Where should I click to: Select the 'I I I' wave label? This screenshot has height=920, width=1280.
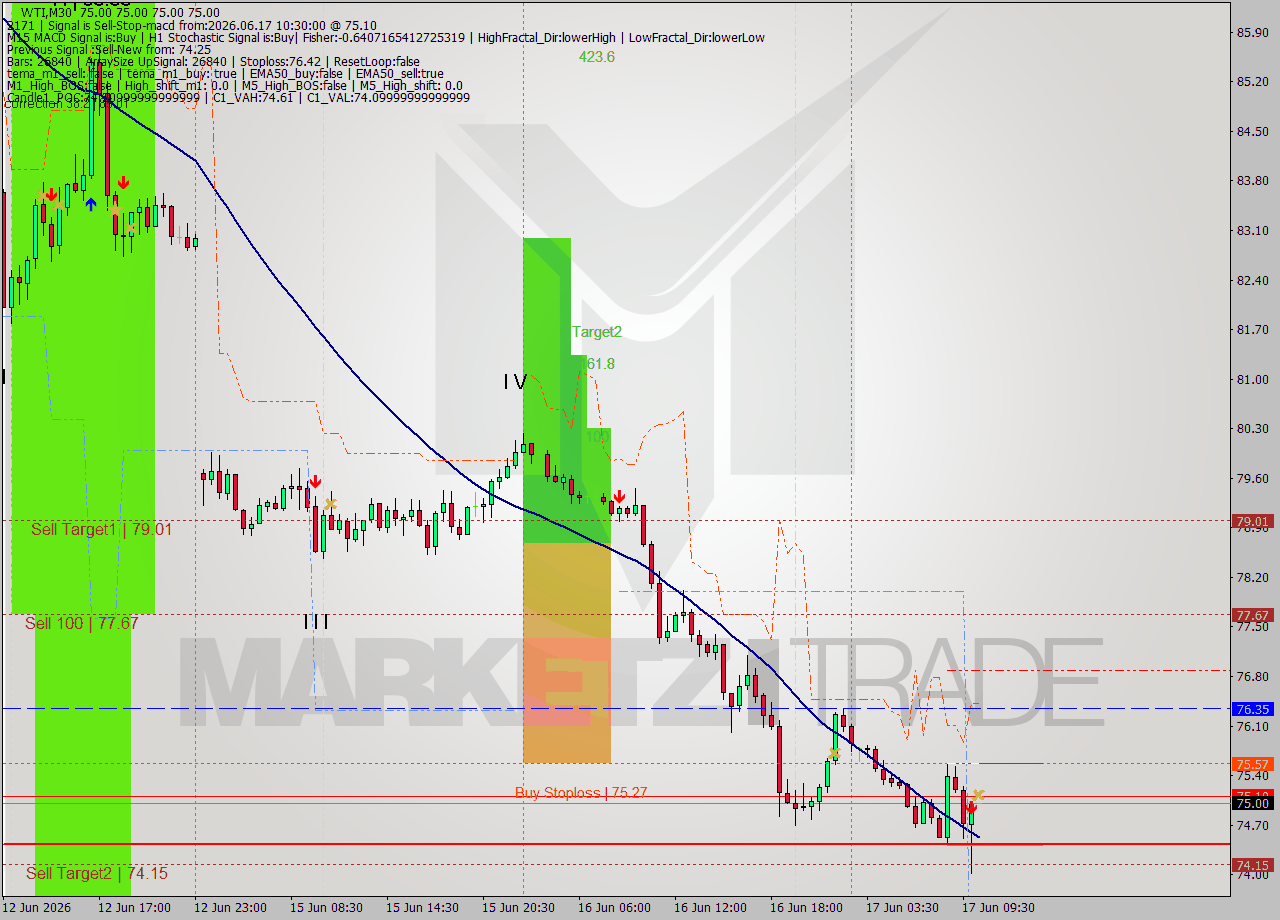[x=316, y=621]
